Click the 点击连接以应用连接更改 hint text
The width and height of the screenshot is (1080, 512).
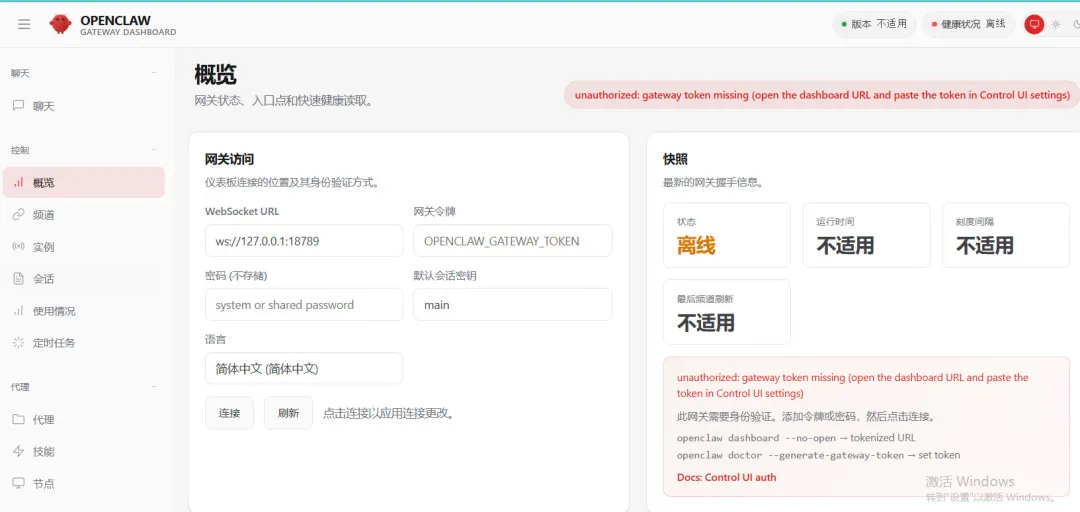pos(388,413)
